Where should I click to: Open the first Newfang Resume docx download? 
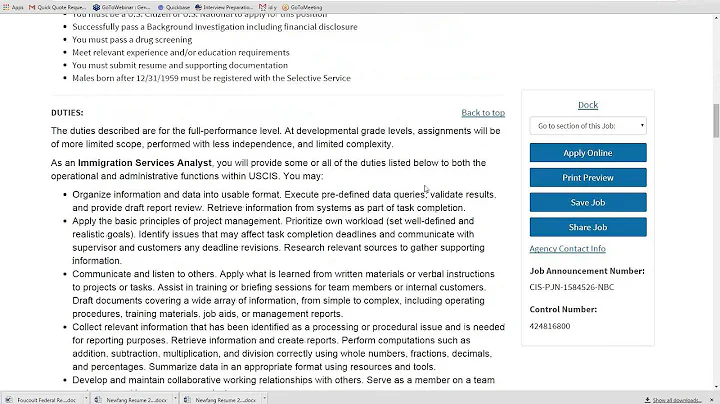(132, 400)
